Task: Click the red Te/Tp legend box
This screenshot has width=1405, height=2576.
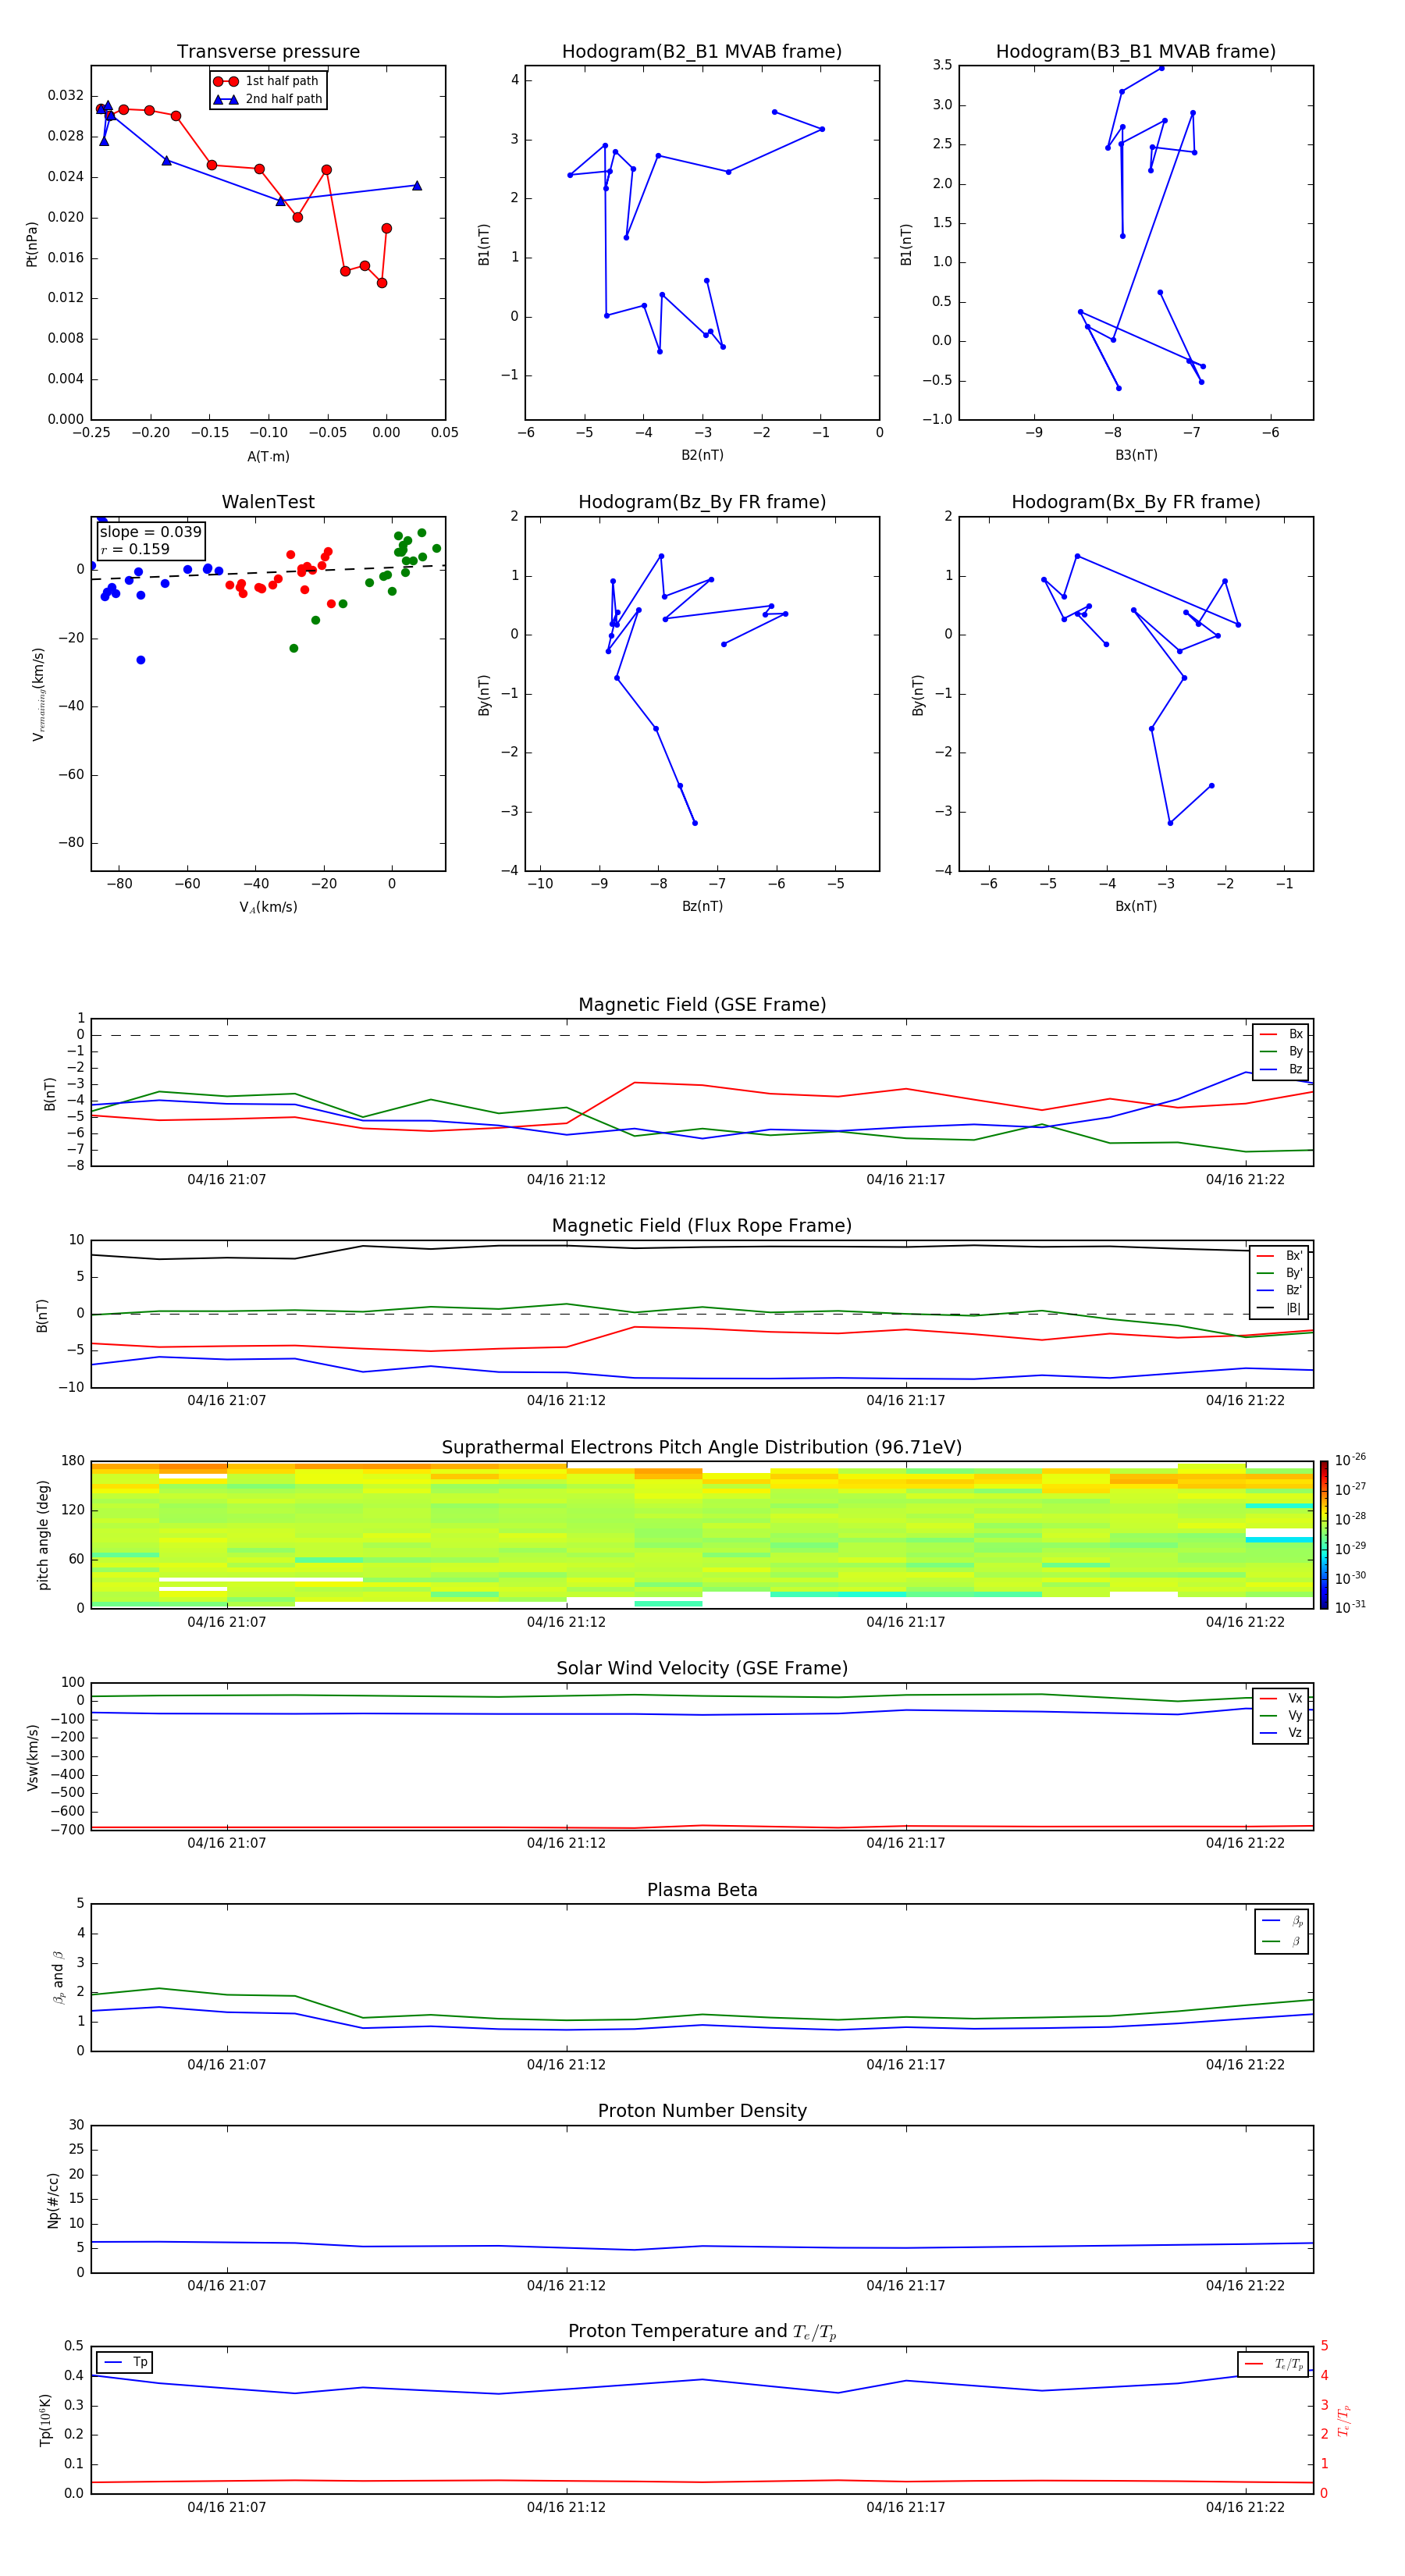Action: click(1273, 2364)
